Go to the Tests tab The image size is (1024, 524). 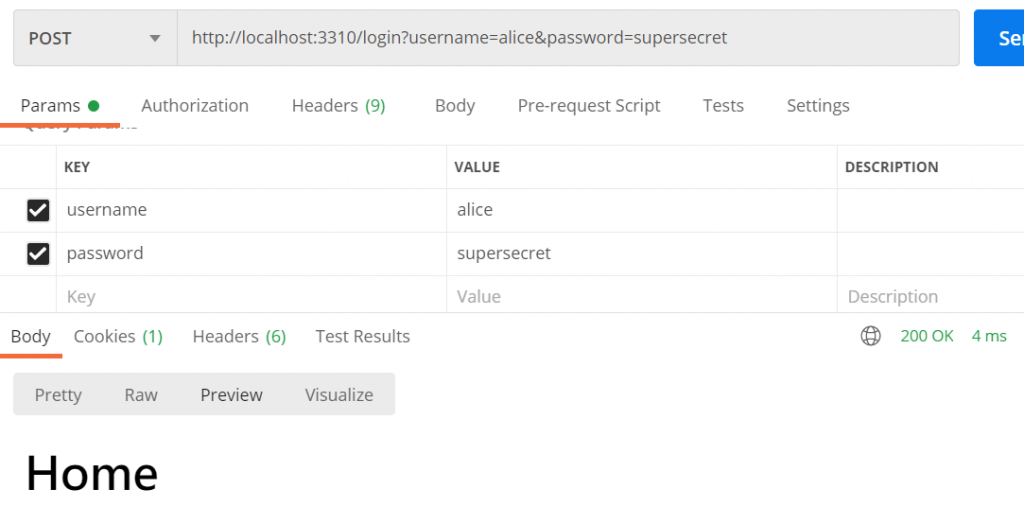[x=723, y=106]
